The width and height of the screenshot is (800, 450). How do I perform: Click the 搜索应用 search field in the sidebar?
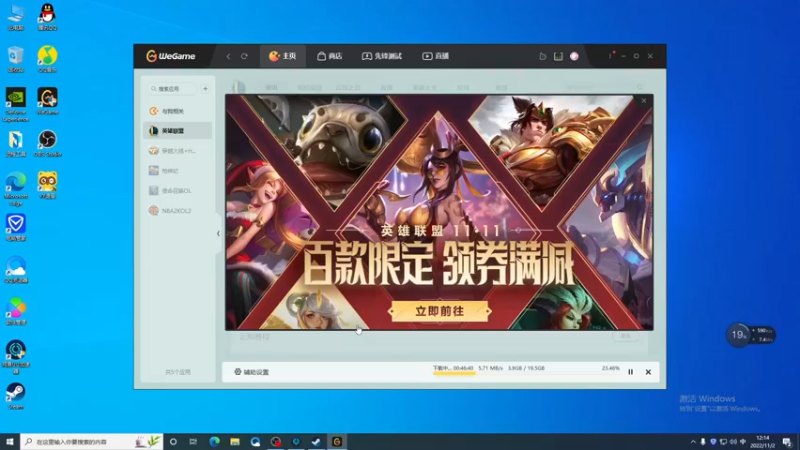click(x=172, y=89)
